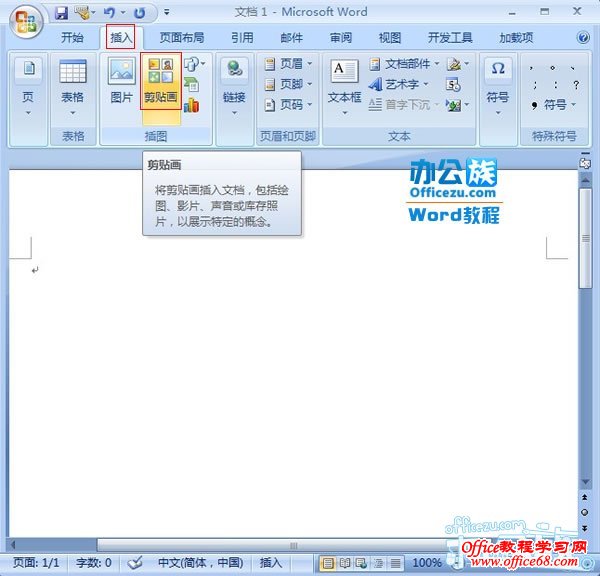This screenshot has width=600, height=576.
Task: Go to previous page with double up arrow
Action: [585, 497]
